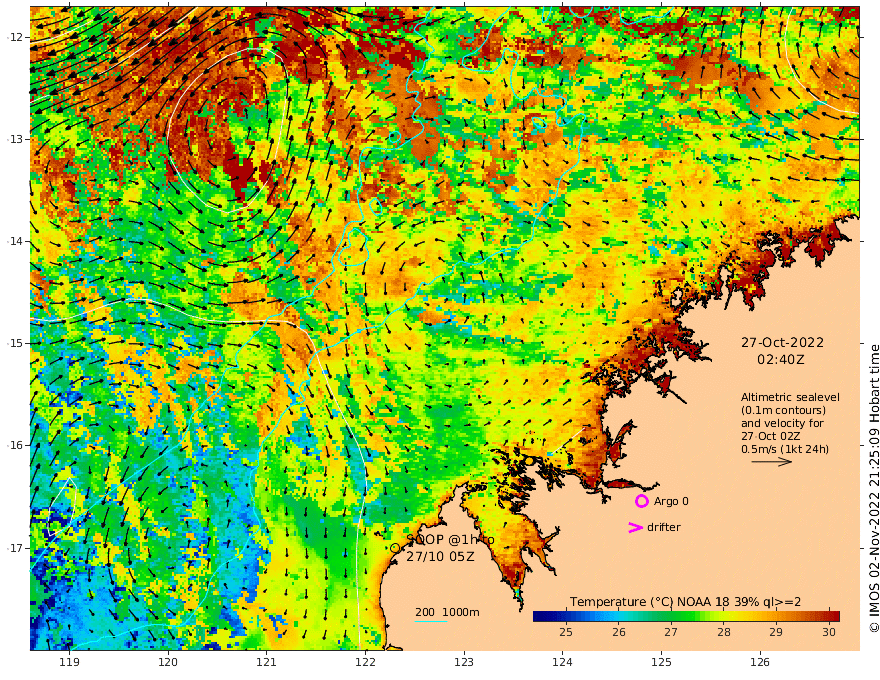Image resolution: width=880 pixels, height=680 pixels.
Task: Click latitude axis label -17
Action: [15, 548]
